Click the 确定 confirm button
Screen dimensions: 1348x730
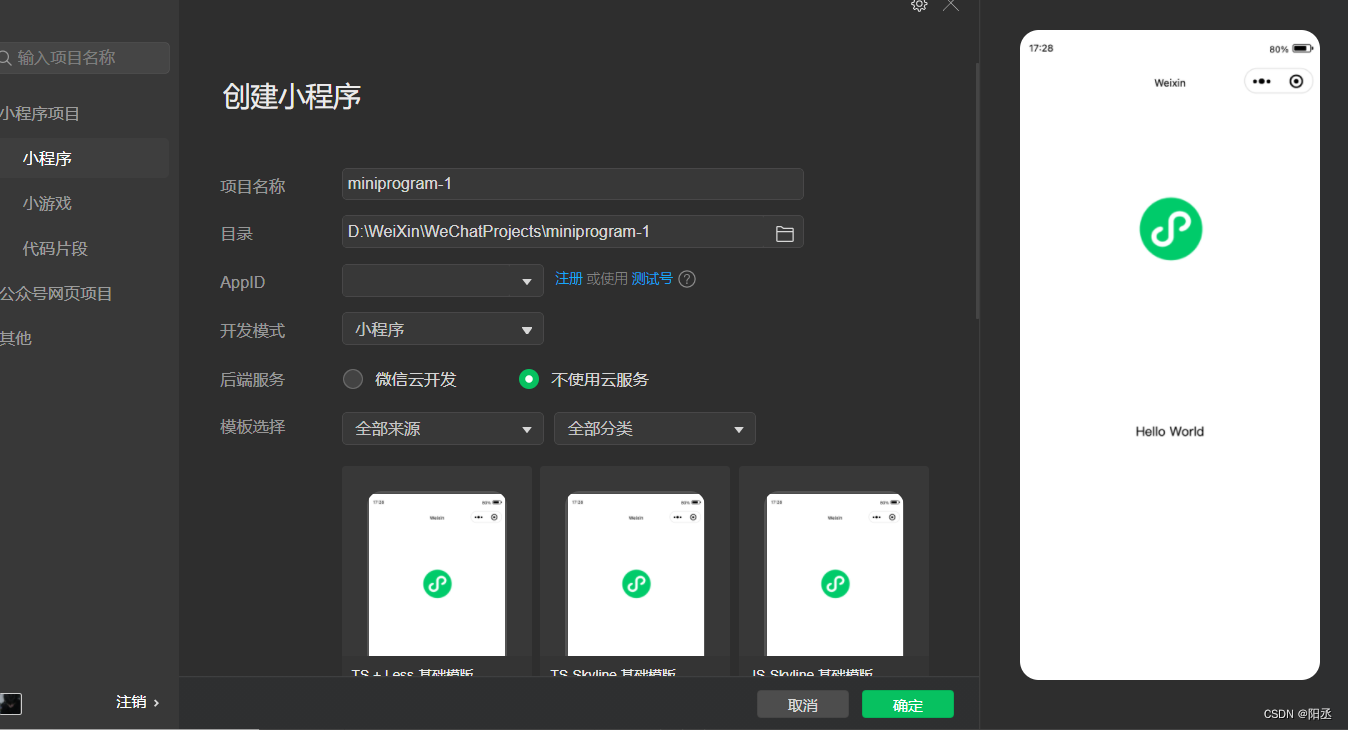(908, 704)
